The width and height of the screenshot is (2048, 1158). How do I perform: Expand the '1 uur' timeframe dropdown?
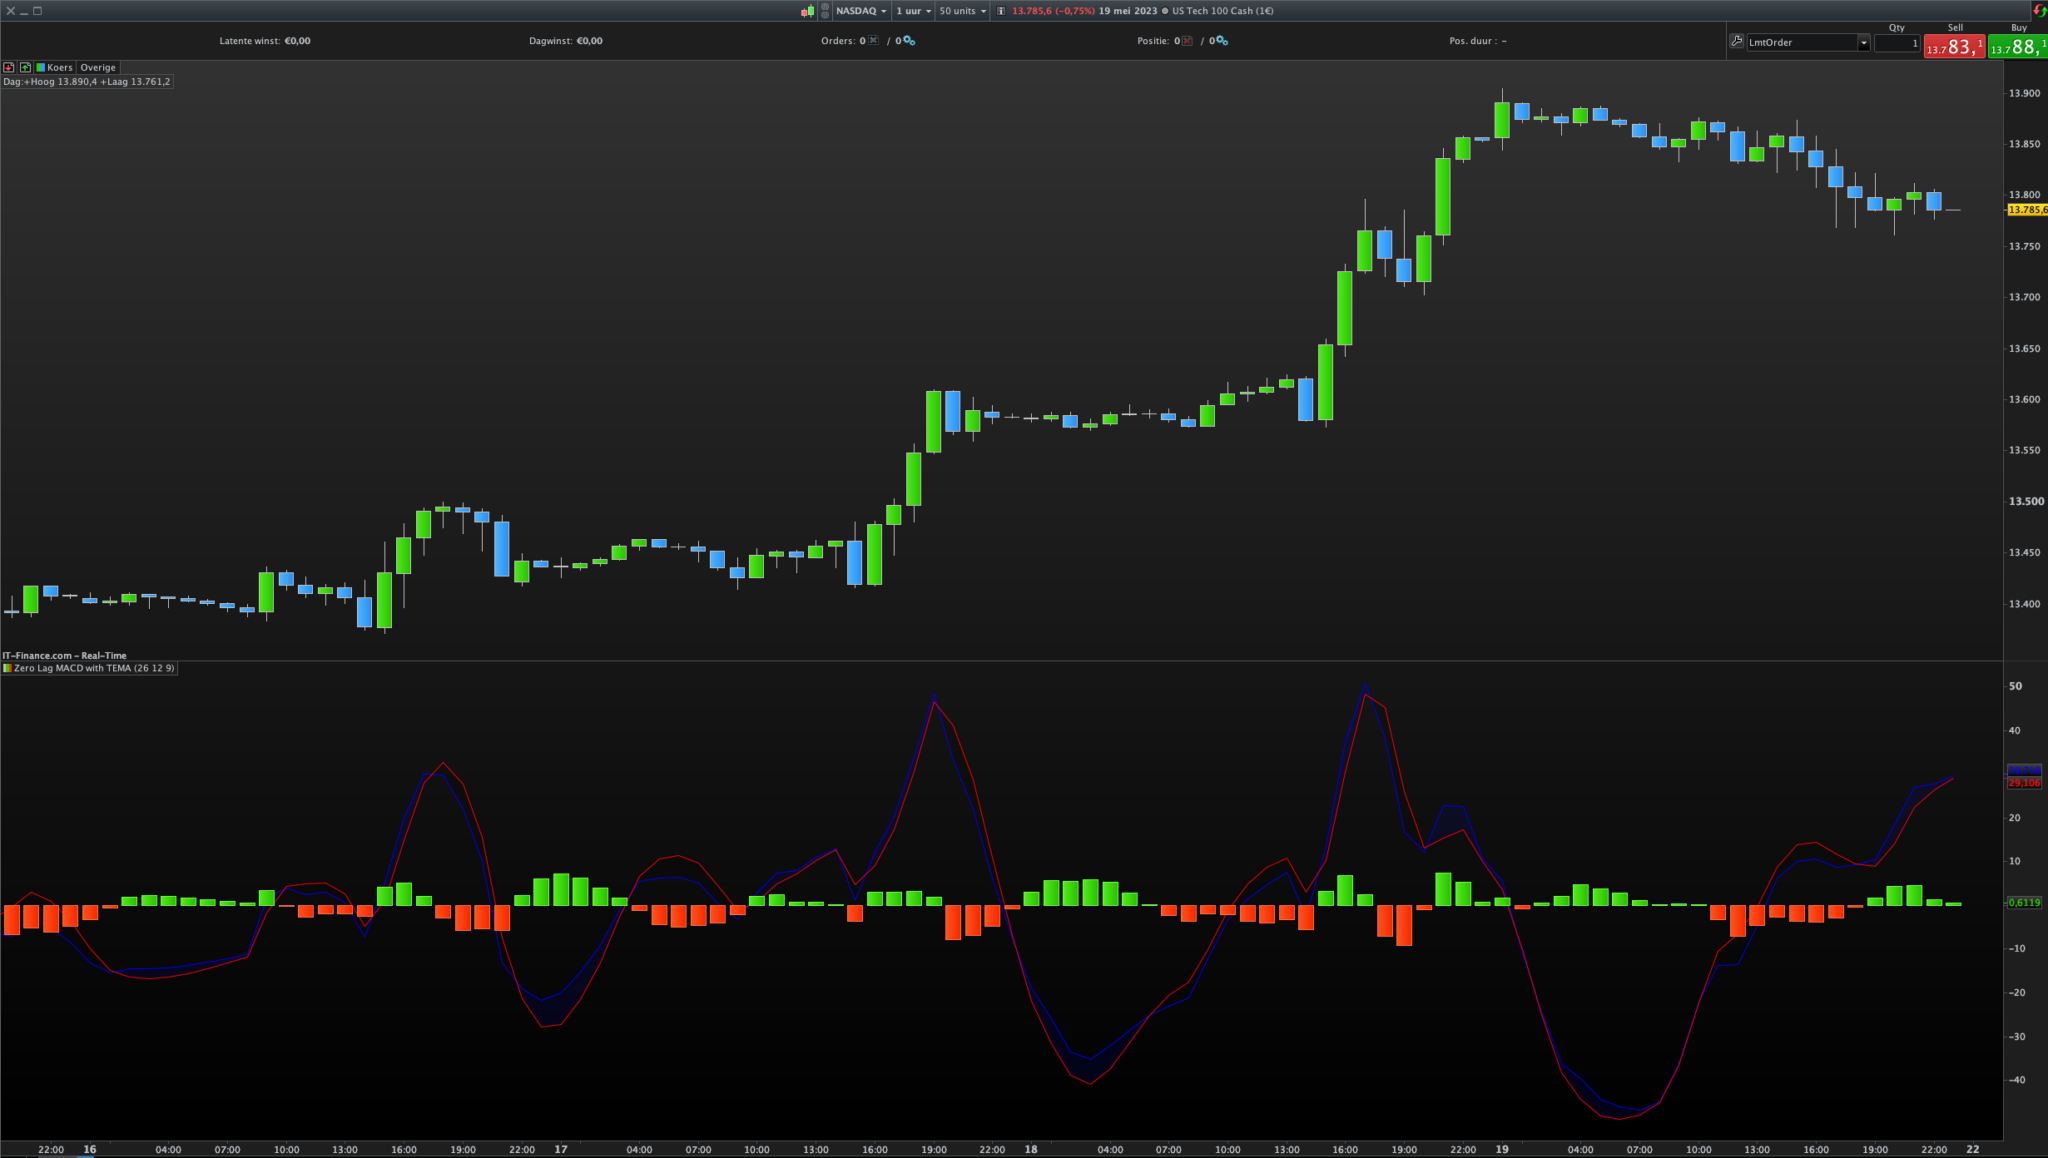pyautogui.click(x=913, y=11)
